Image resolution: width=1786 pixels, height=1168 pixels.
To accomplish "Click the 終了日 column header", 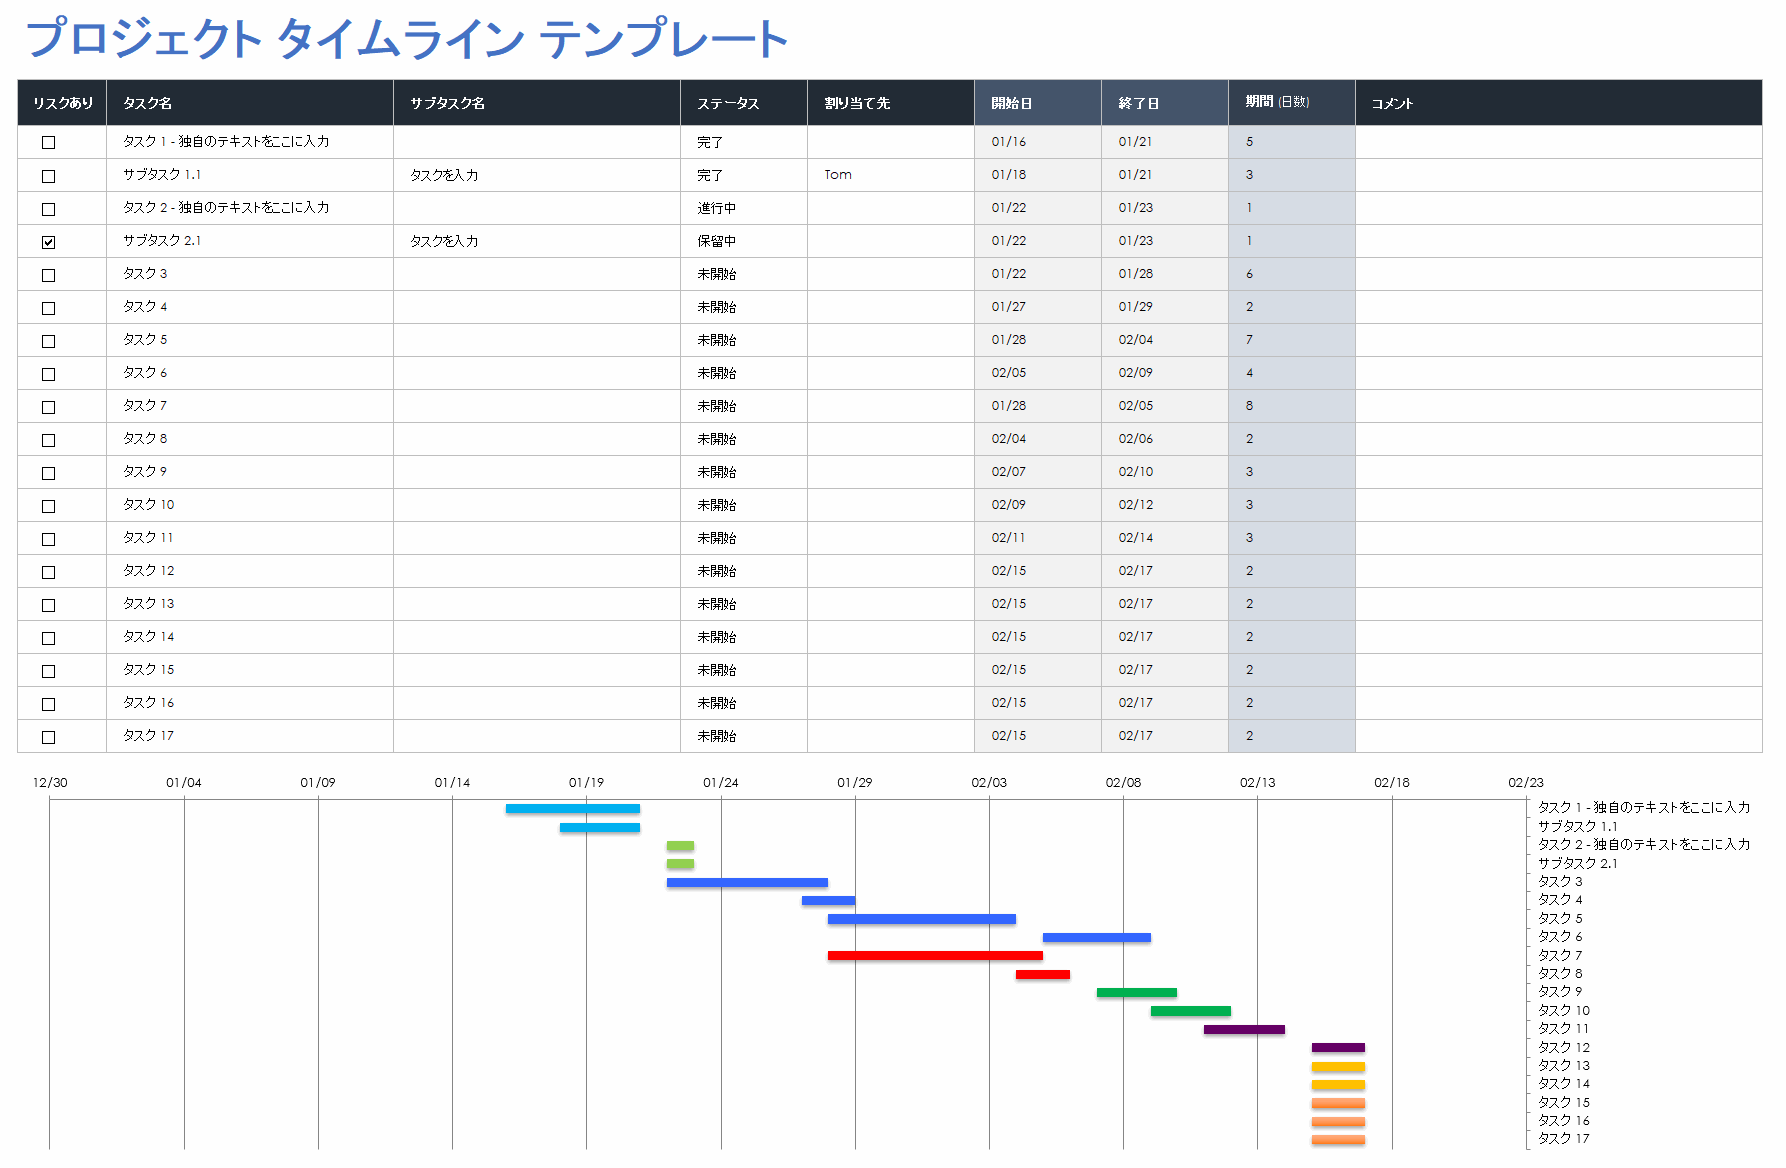I will tap(1165, 103).
